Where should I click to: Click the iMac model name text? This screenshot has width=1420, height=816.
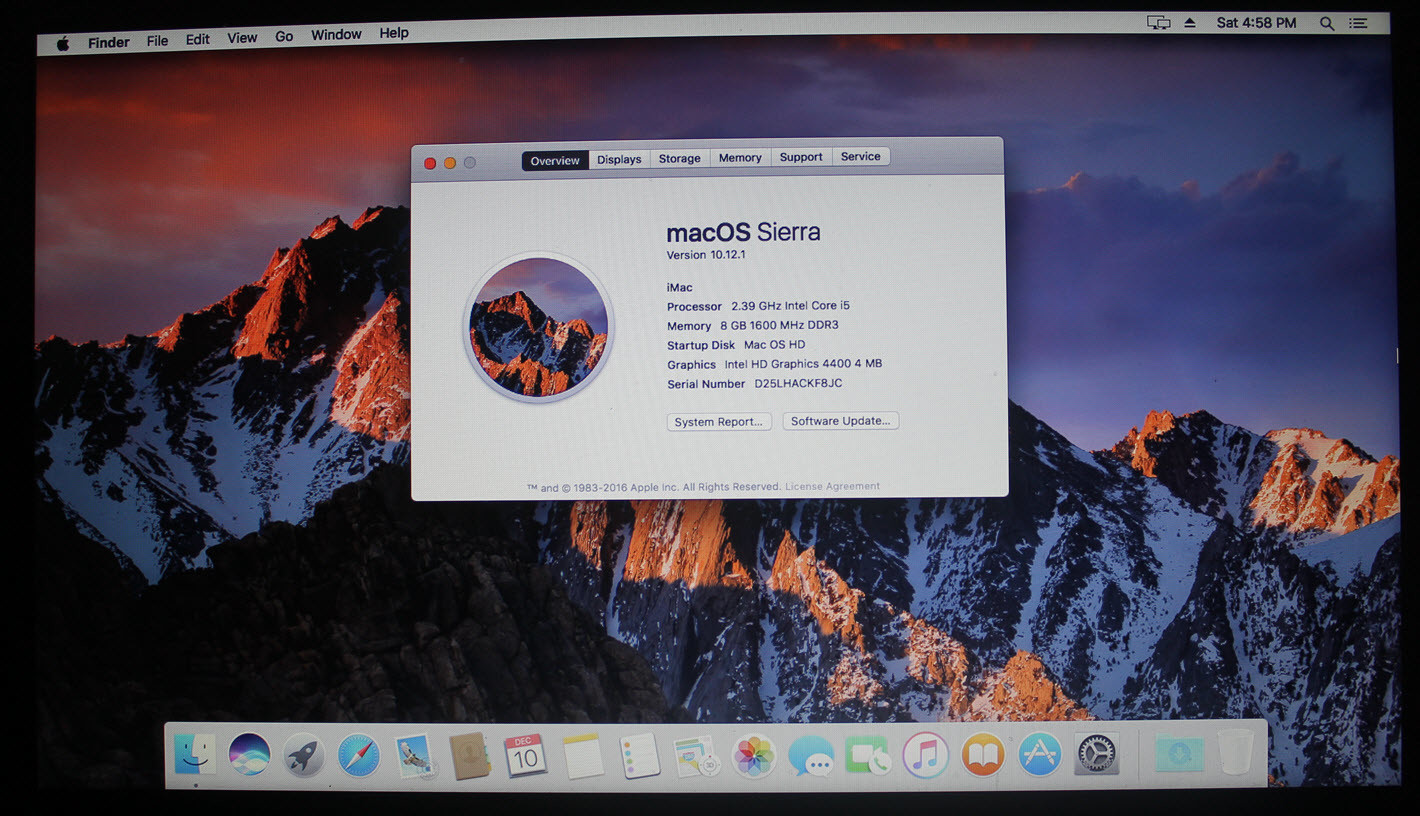(680, 288)
